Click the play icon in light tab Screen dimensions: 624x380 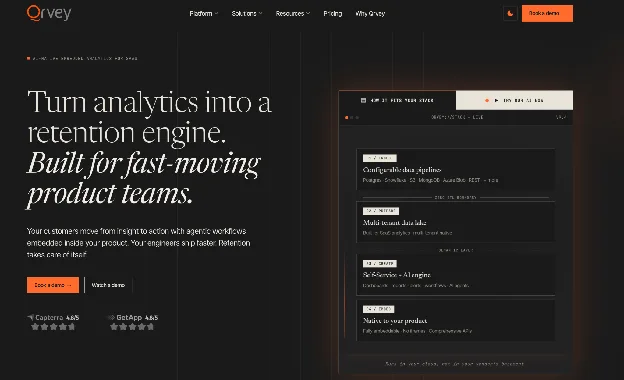coord(496,101)
